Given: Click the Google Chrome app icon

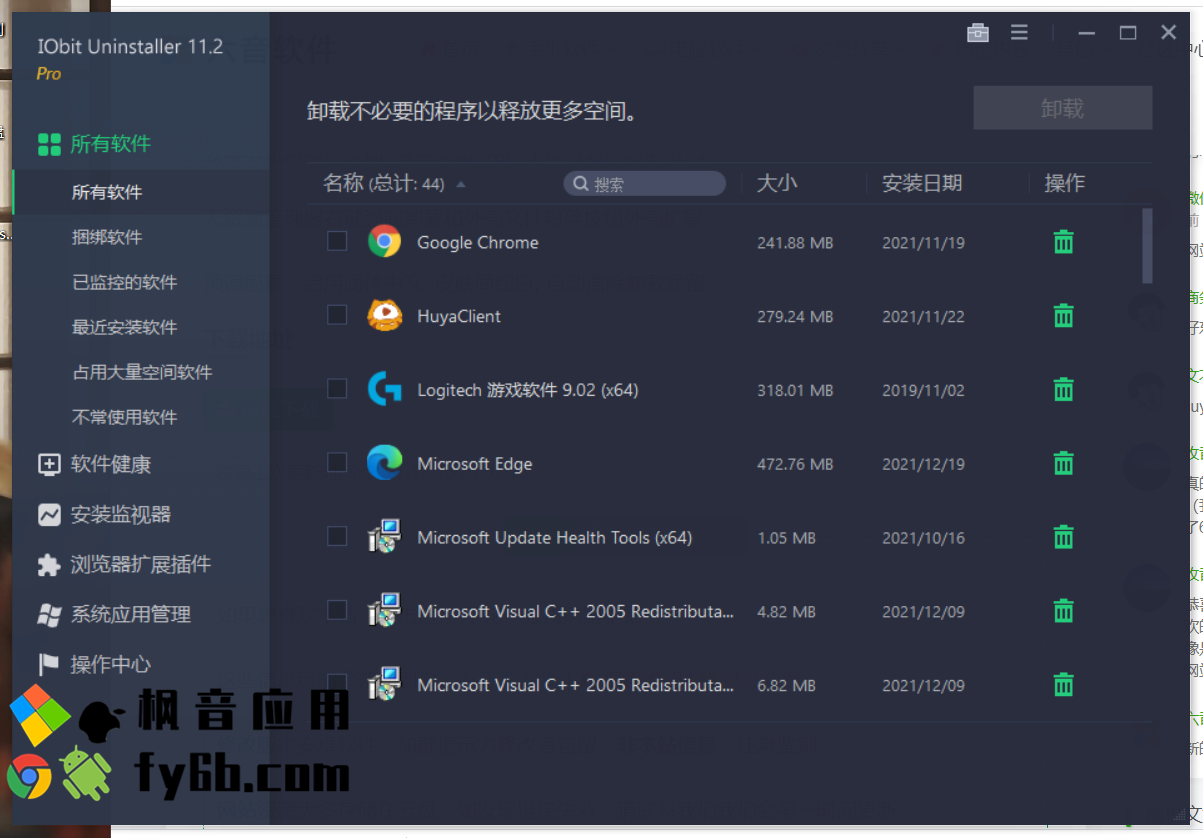Looking at the screenshot, I should tap(384, 242).
